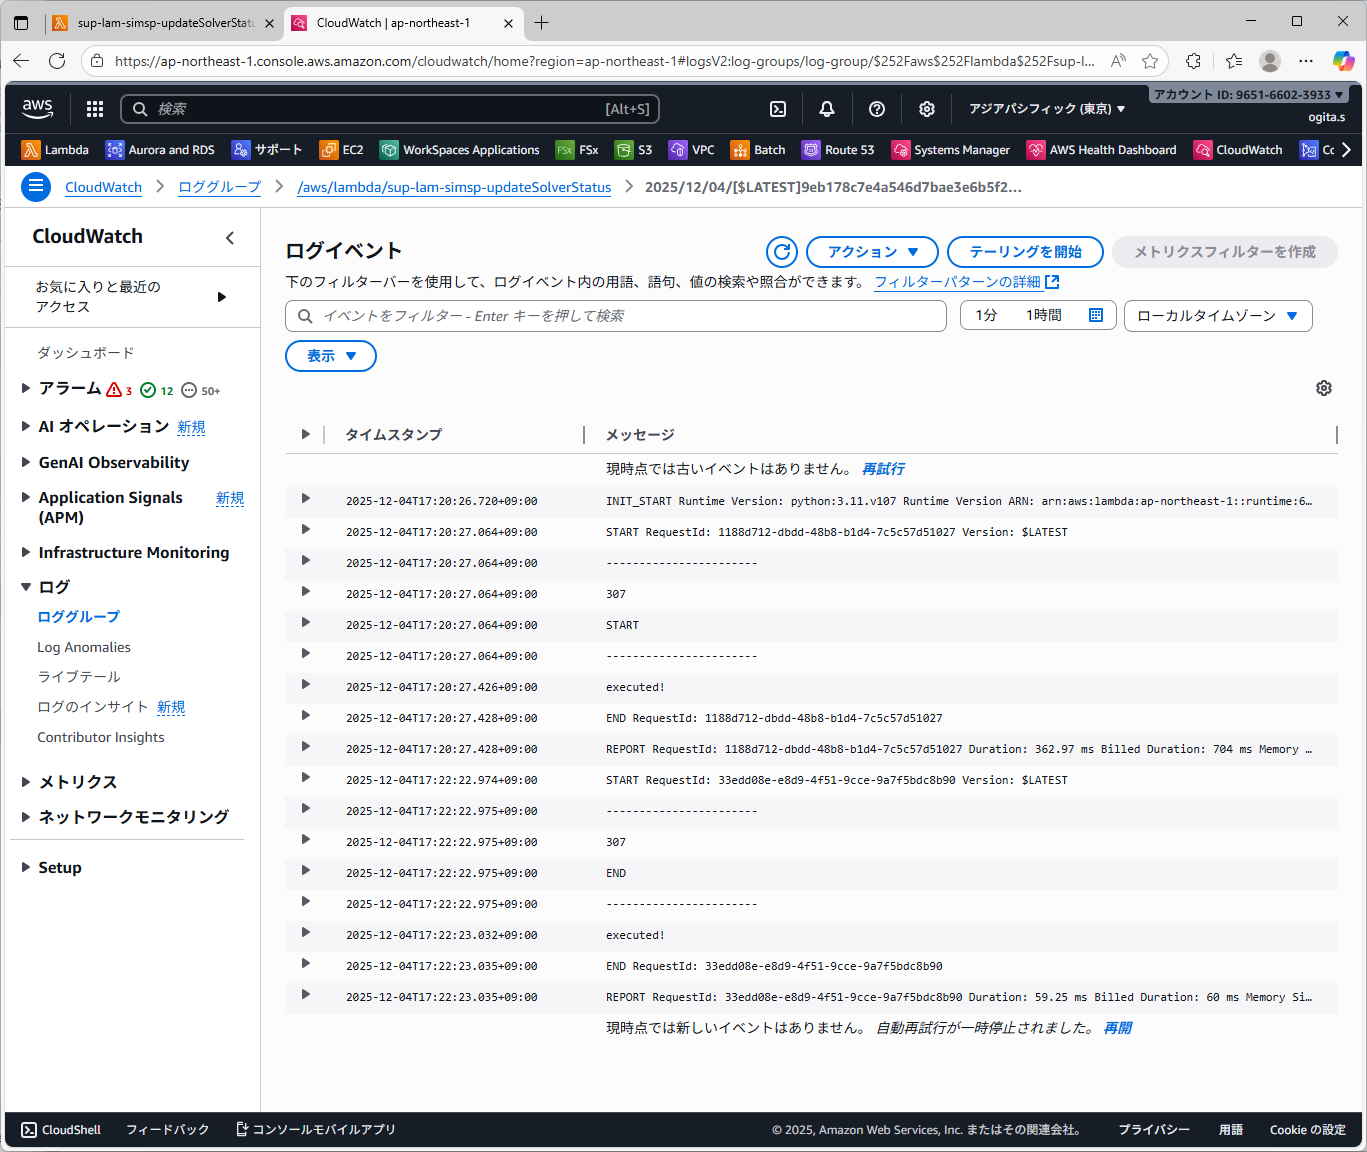Screen dimensions: 1367x1152
Task: Refresh the log events list
Action: pyautogui.click(x=782, y=252)
